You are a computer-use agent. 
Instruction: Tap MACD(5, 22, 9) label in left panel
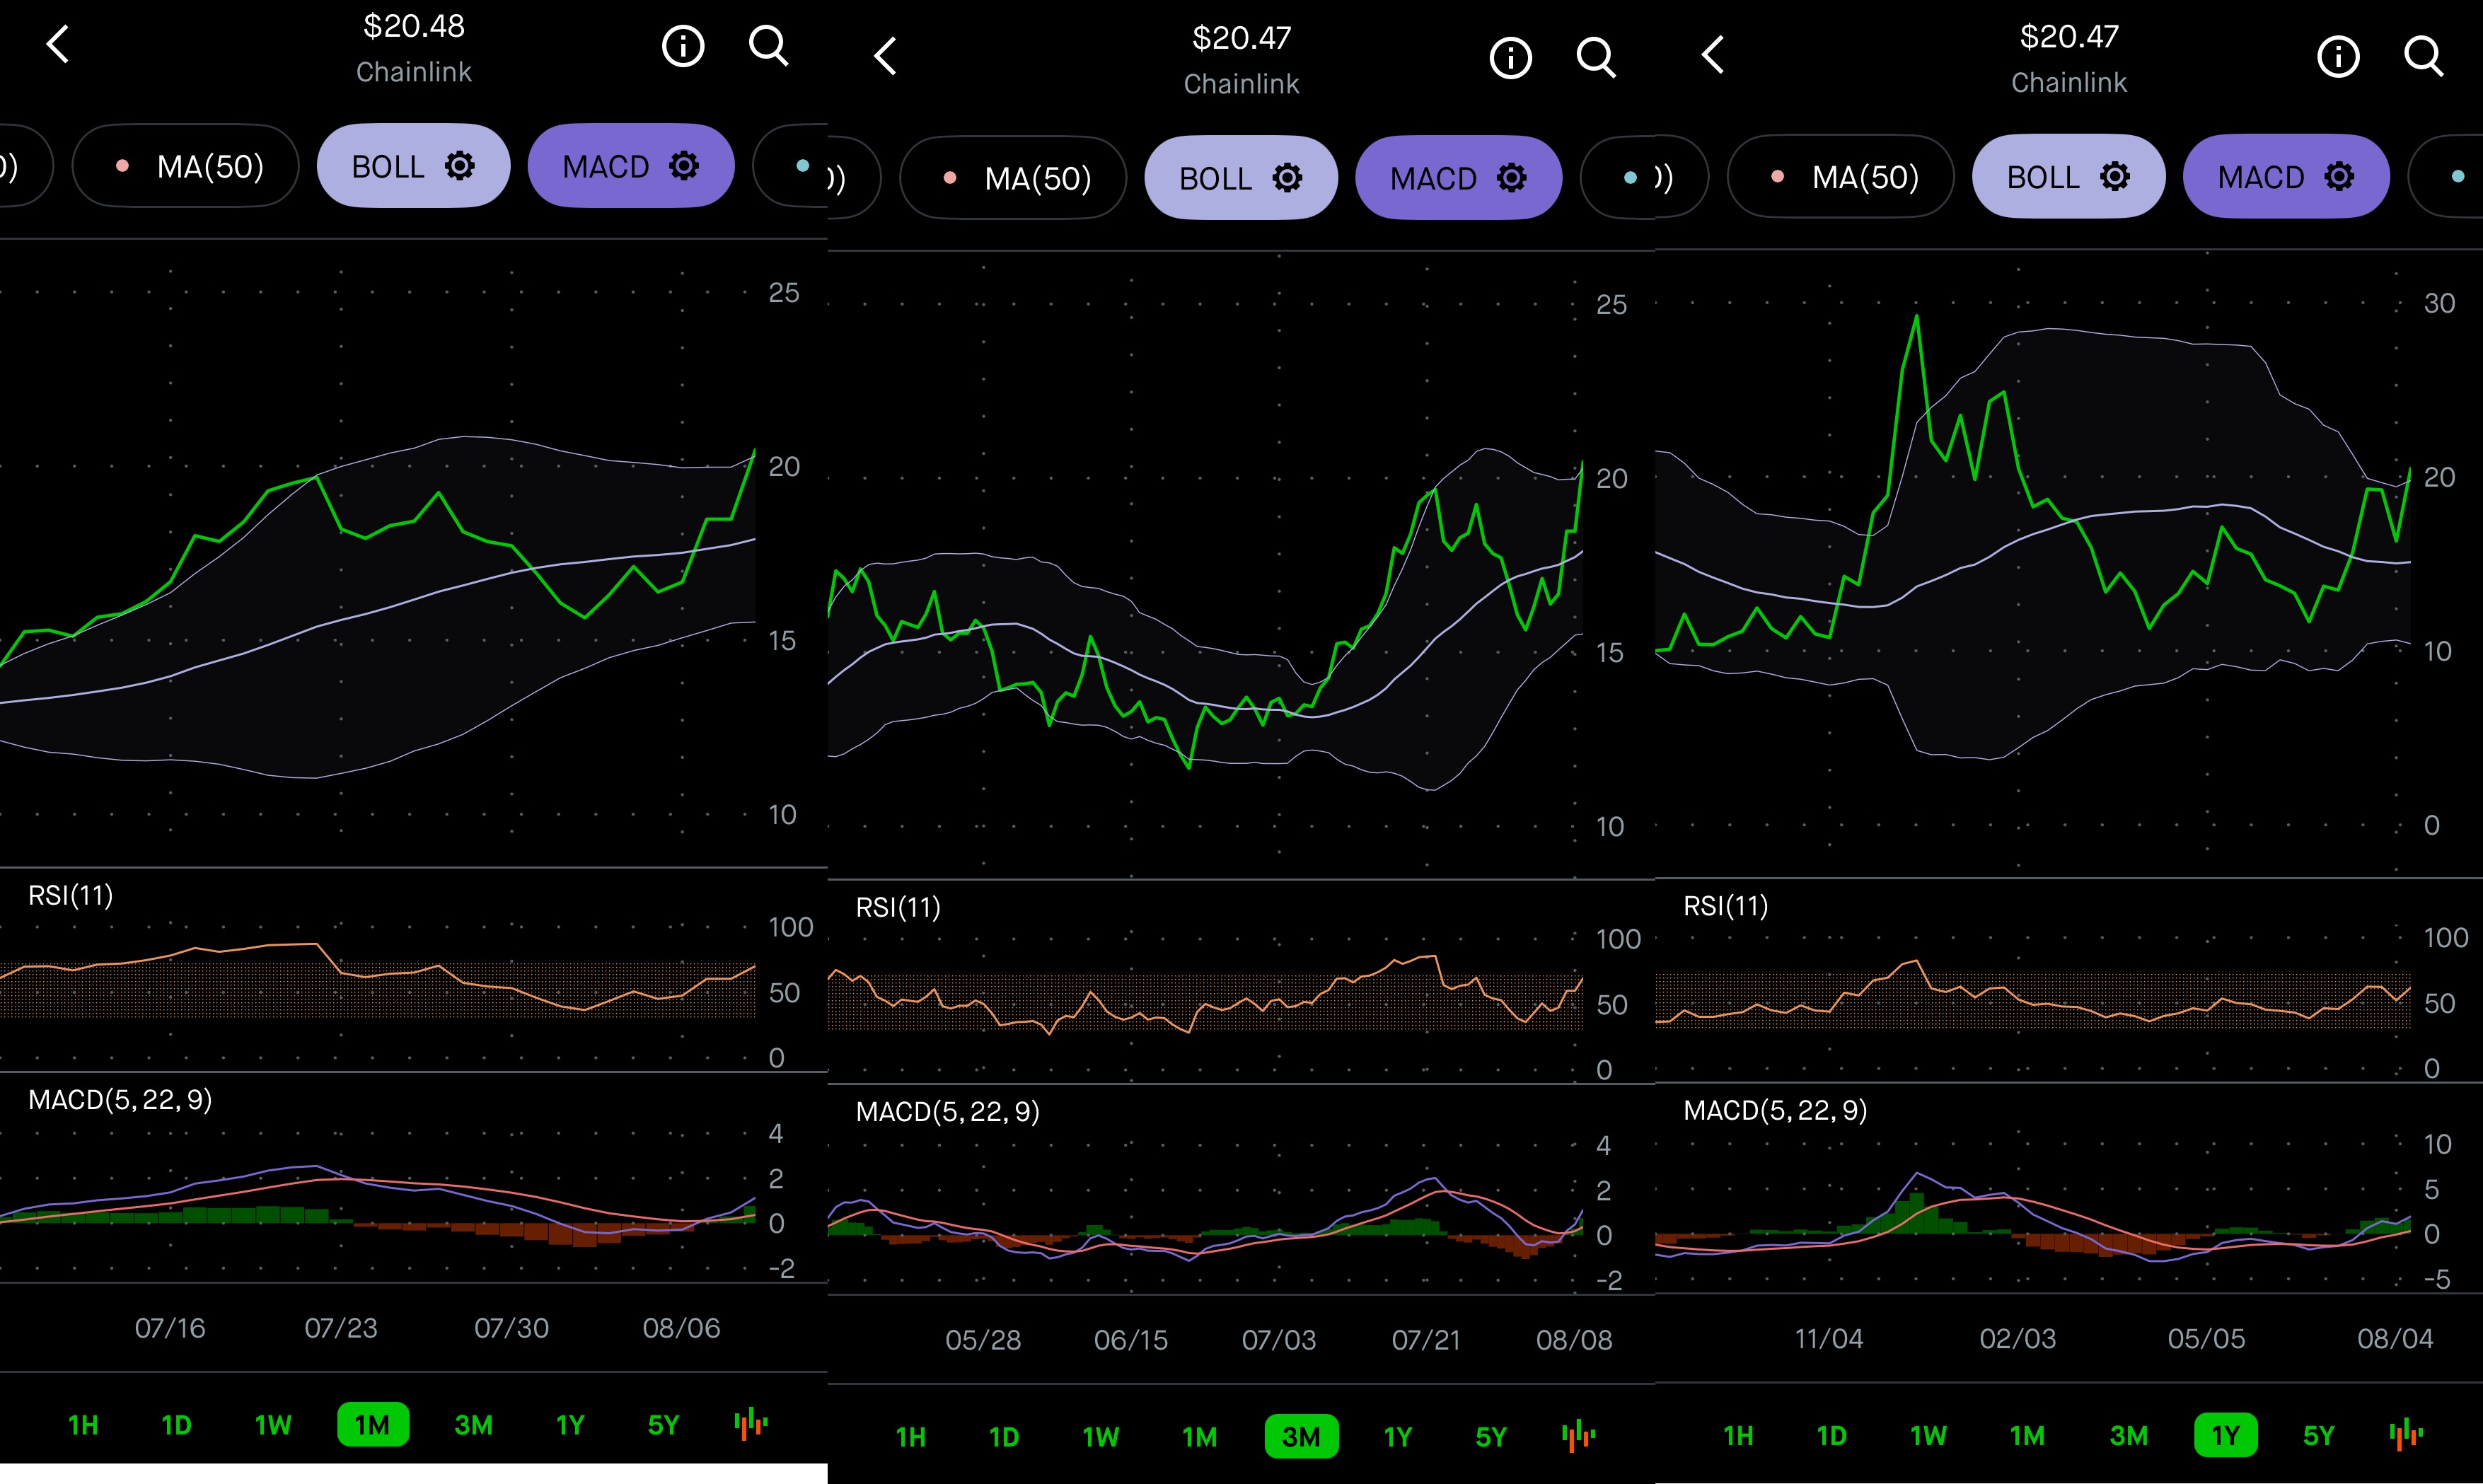(x=120, y=1100)
